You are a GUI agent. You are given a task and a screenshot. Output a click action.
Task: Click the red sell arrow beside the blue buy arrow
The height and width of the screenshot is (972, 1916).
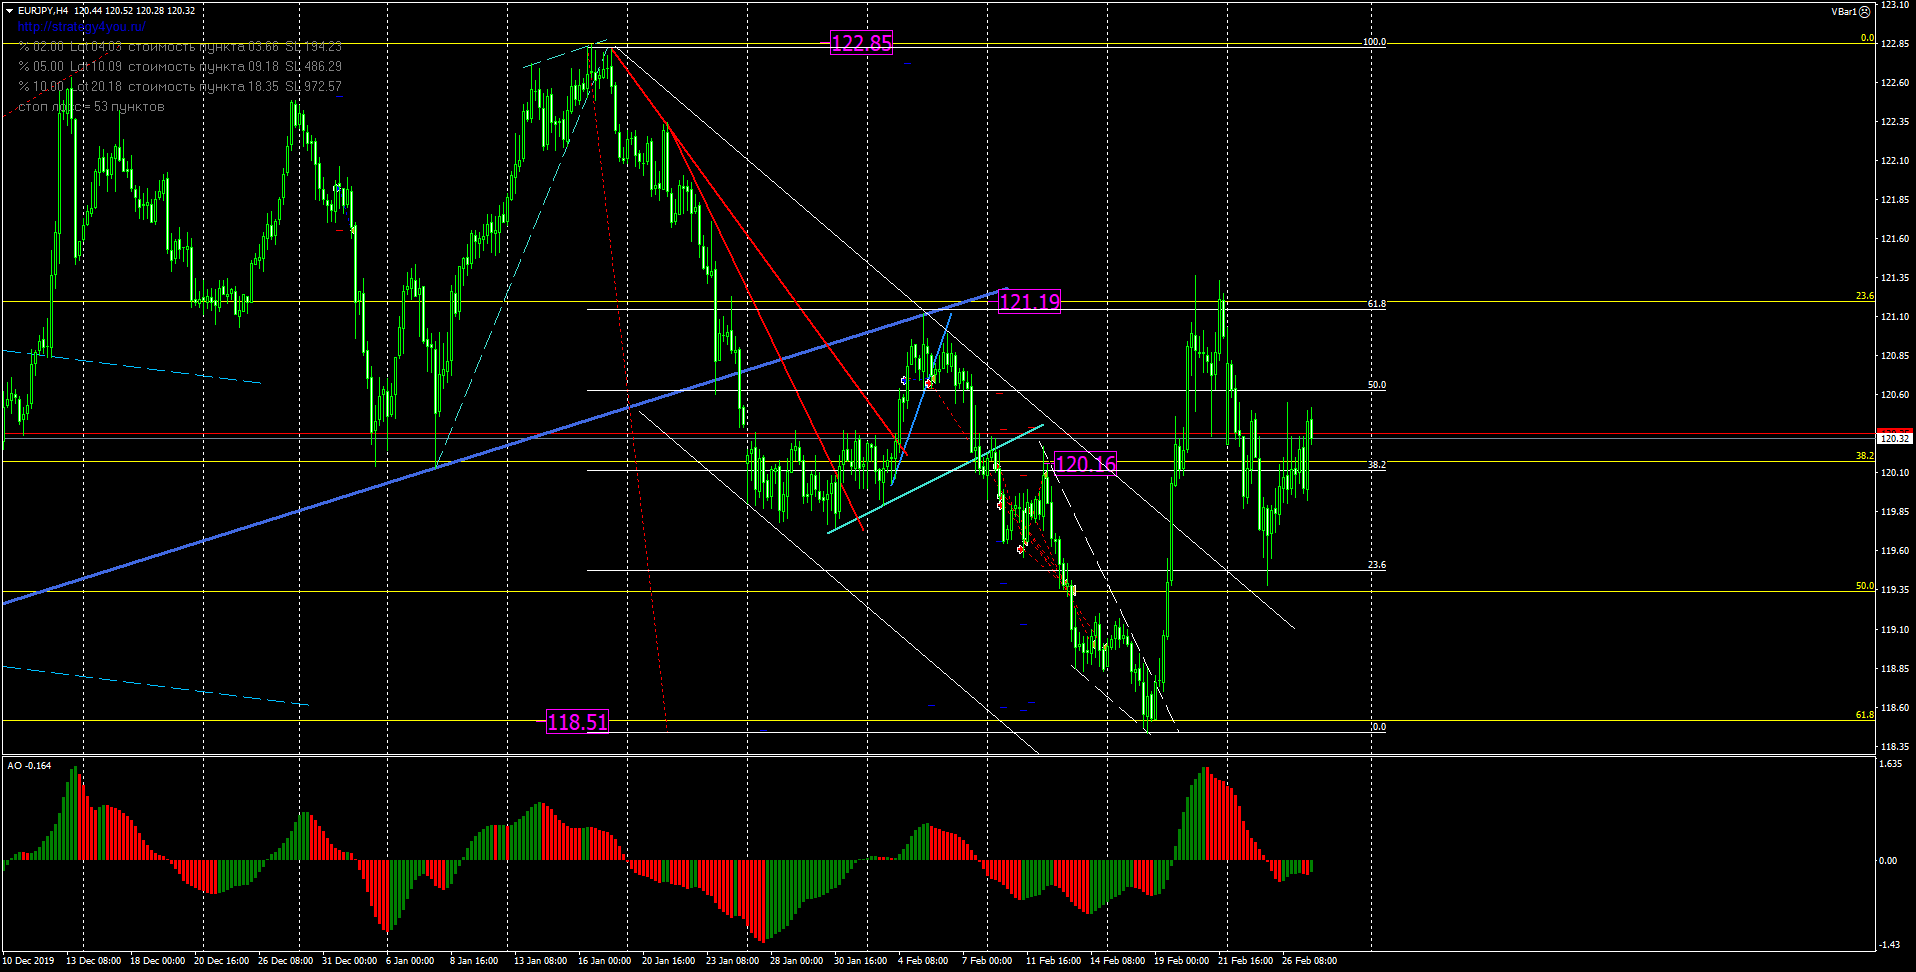tap(929, 383)
